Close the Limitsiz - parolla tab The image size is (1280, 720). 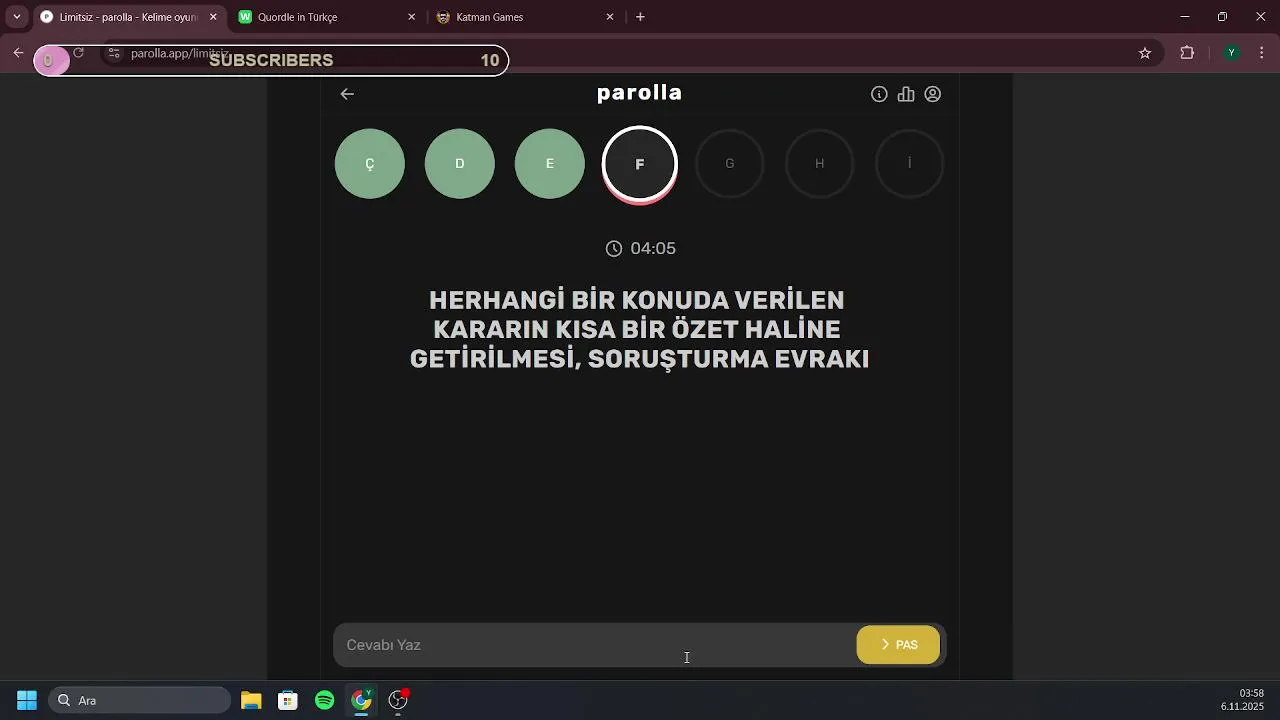pyautogui.click(x=213, y=17)
